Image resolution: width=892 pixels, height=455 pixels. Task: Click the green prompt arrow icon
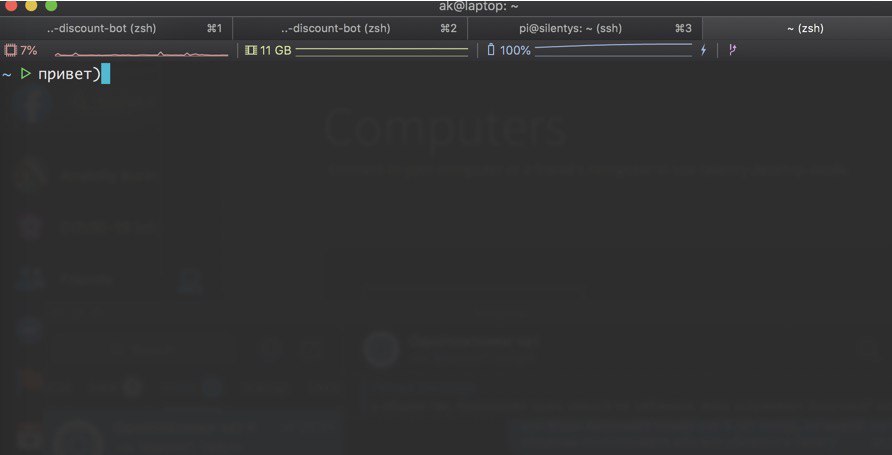click(x=25, y=74)
